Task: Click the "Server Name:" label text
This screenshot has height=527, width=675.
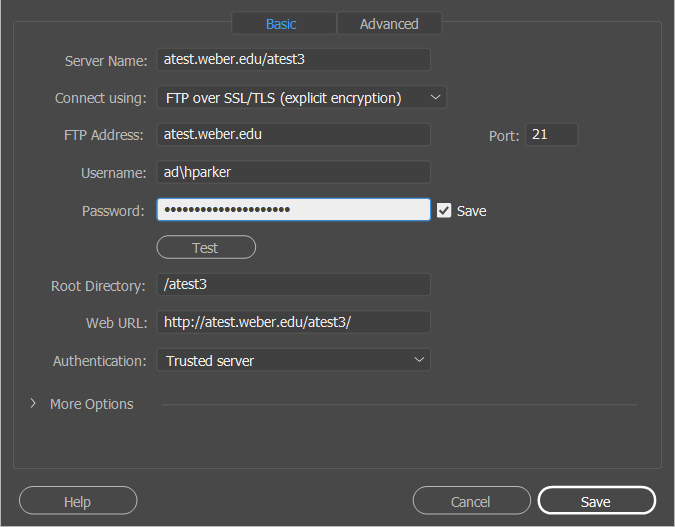Action: pos(106,61)
